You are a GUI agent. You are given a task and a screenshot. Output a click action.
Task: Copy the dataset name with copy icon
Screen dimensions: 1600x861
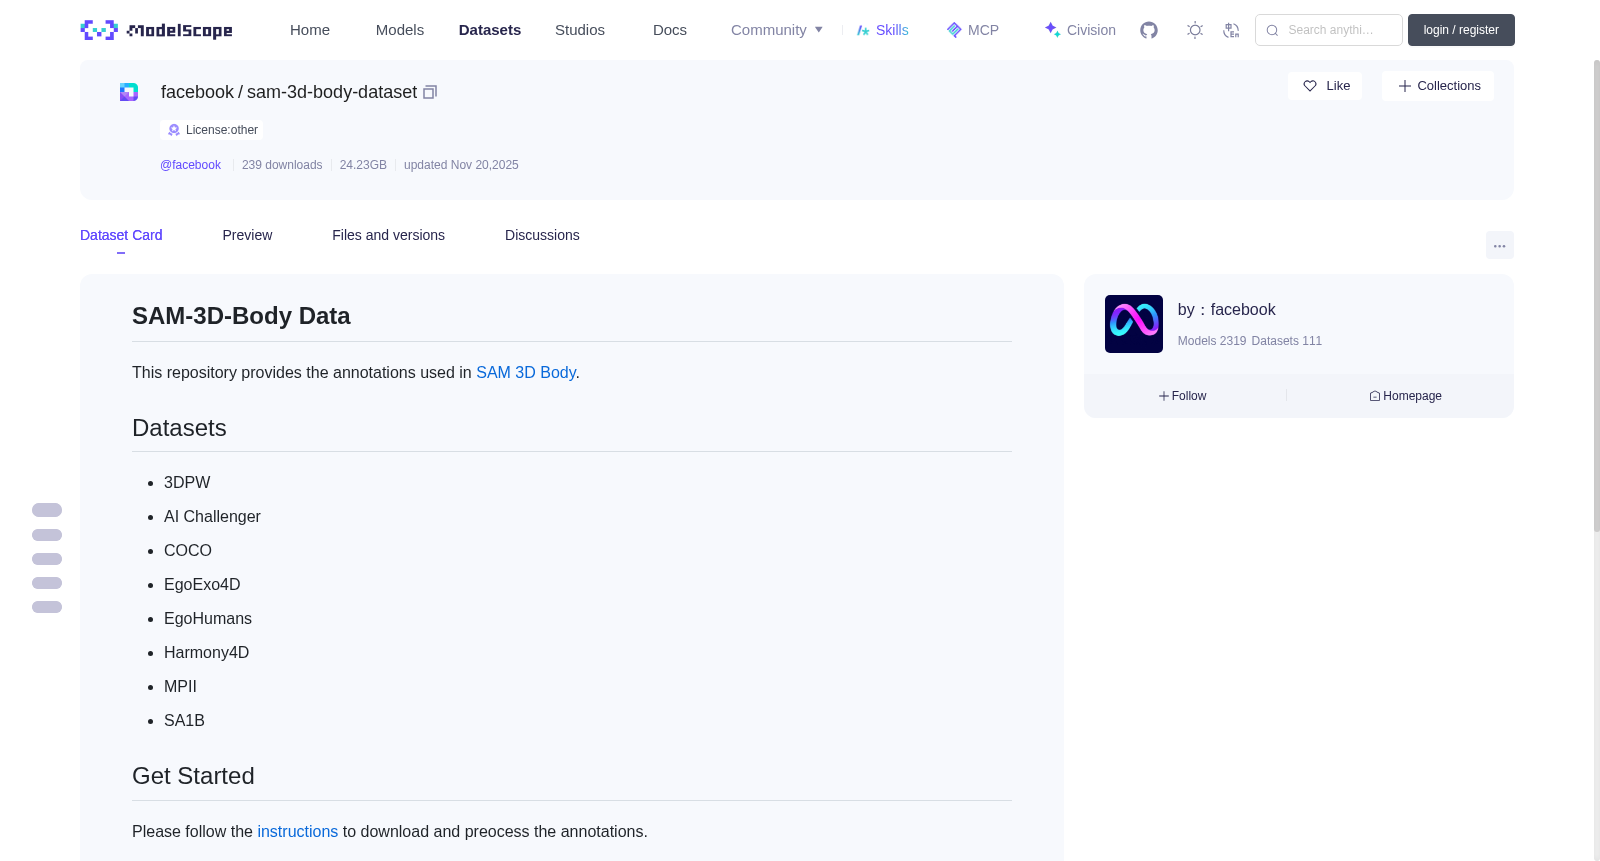430,92
